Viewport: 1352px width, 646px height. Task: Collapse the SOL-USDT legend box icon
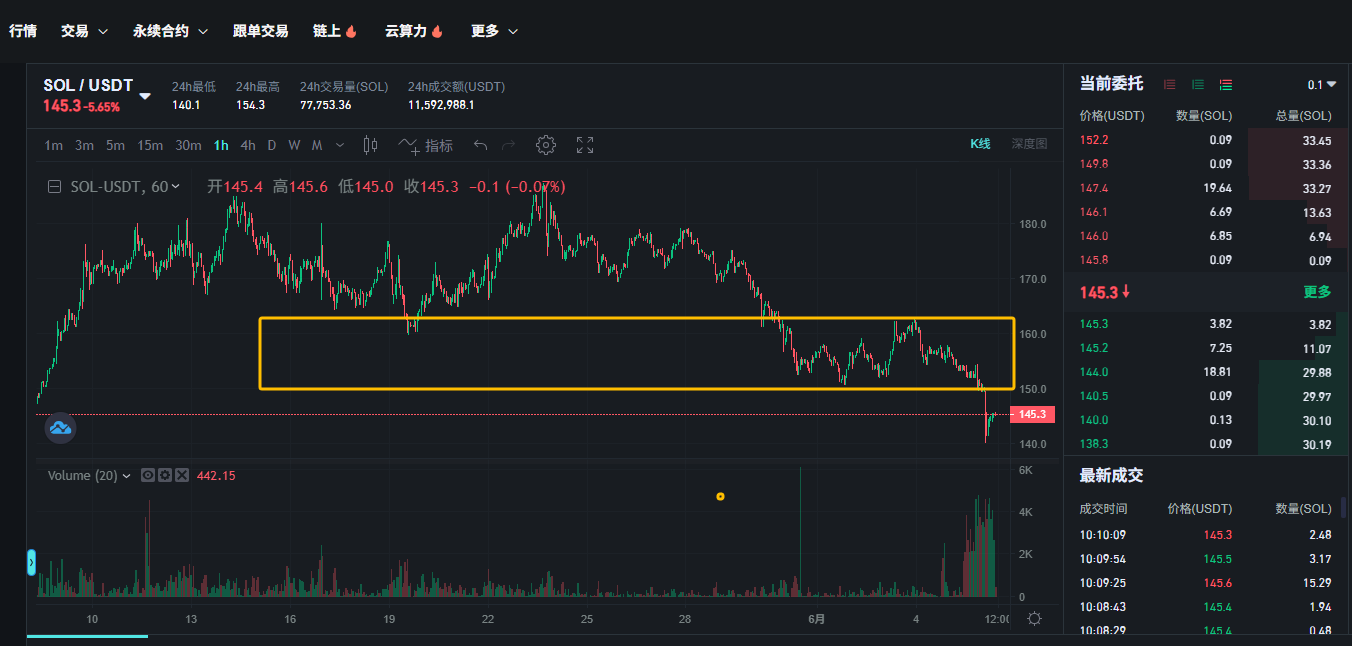click(x=54, y=186)
